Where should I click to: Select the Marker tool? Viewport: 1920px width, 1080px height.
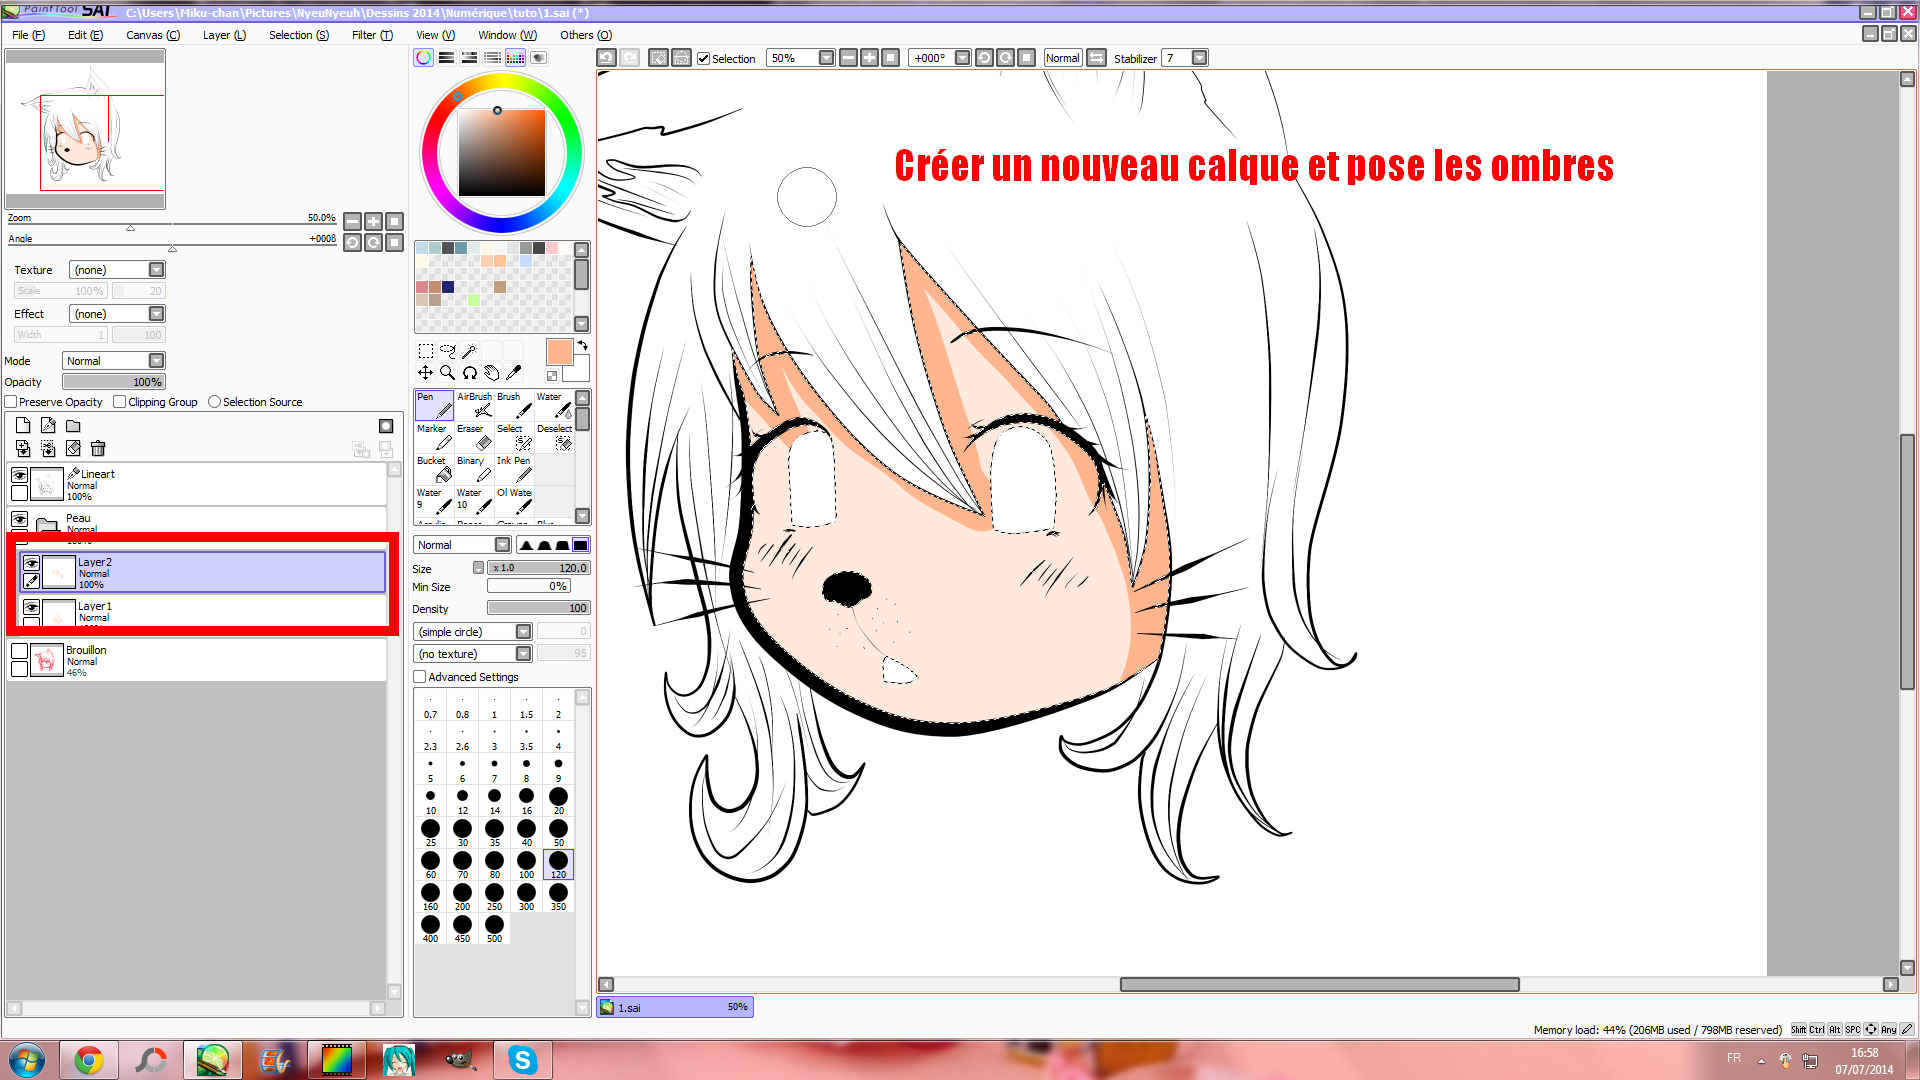coord(434,437)
